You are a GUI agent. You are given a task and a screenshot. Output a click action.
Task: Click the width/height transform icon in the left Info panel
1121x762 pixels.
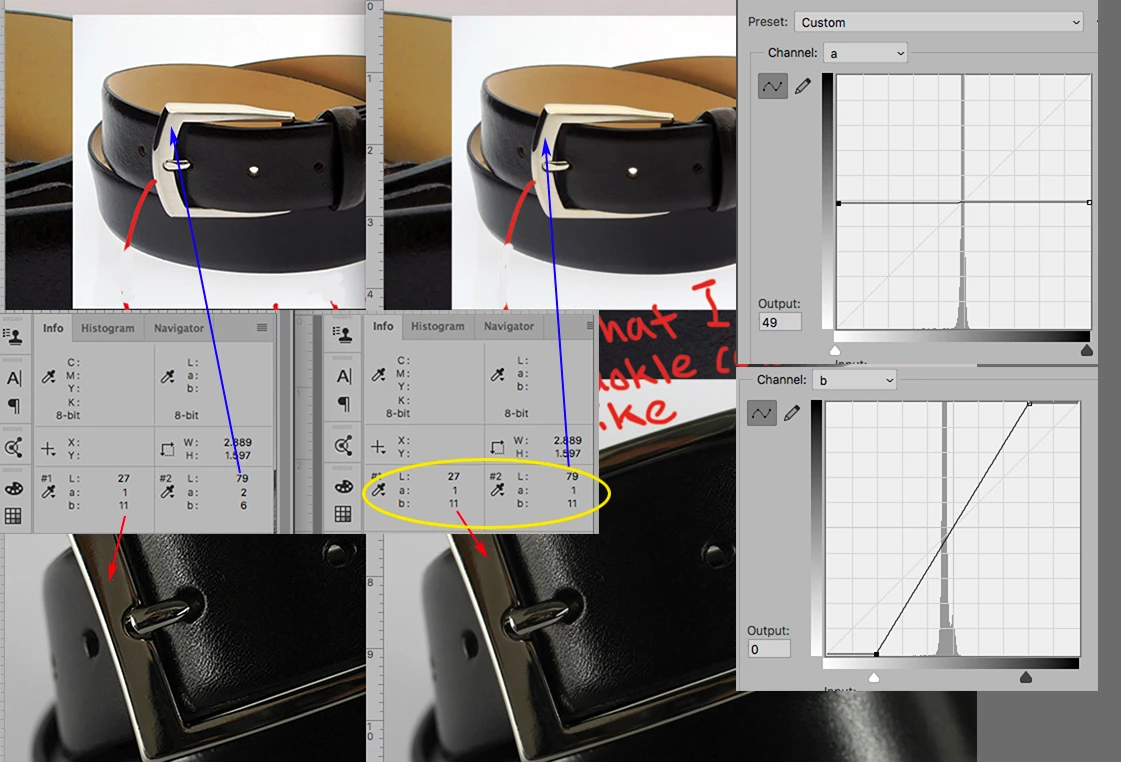167,449
